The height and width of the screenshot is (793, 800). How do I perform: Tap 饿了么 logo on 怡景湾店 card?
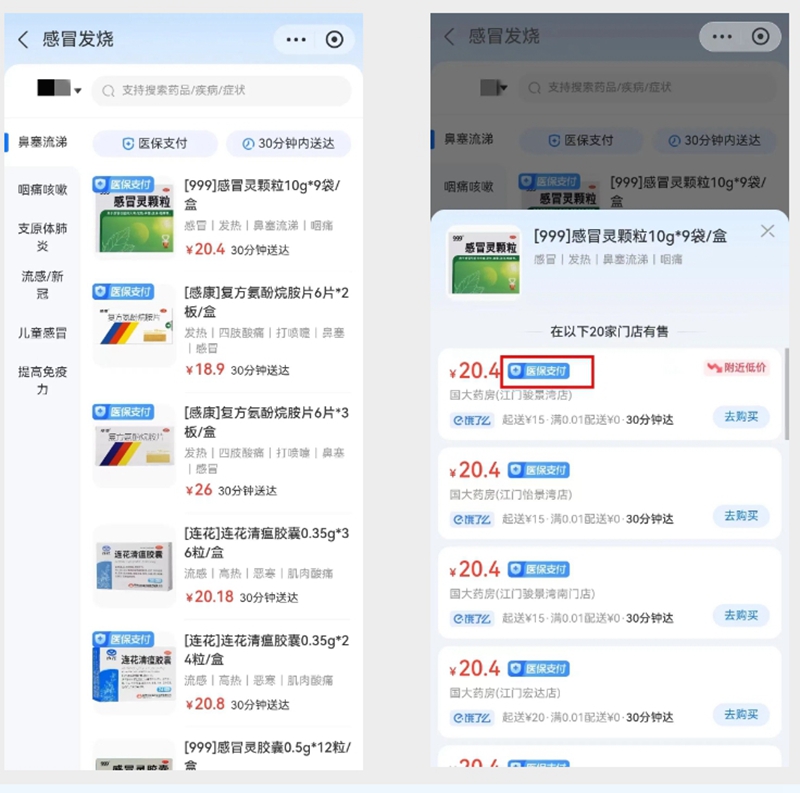pos(471,520)
